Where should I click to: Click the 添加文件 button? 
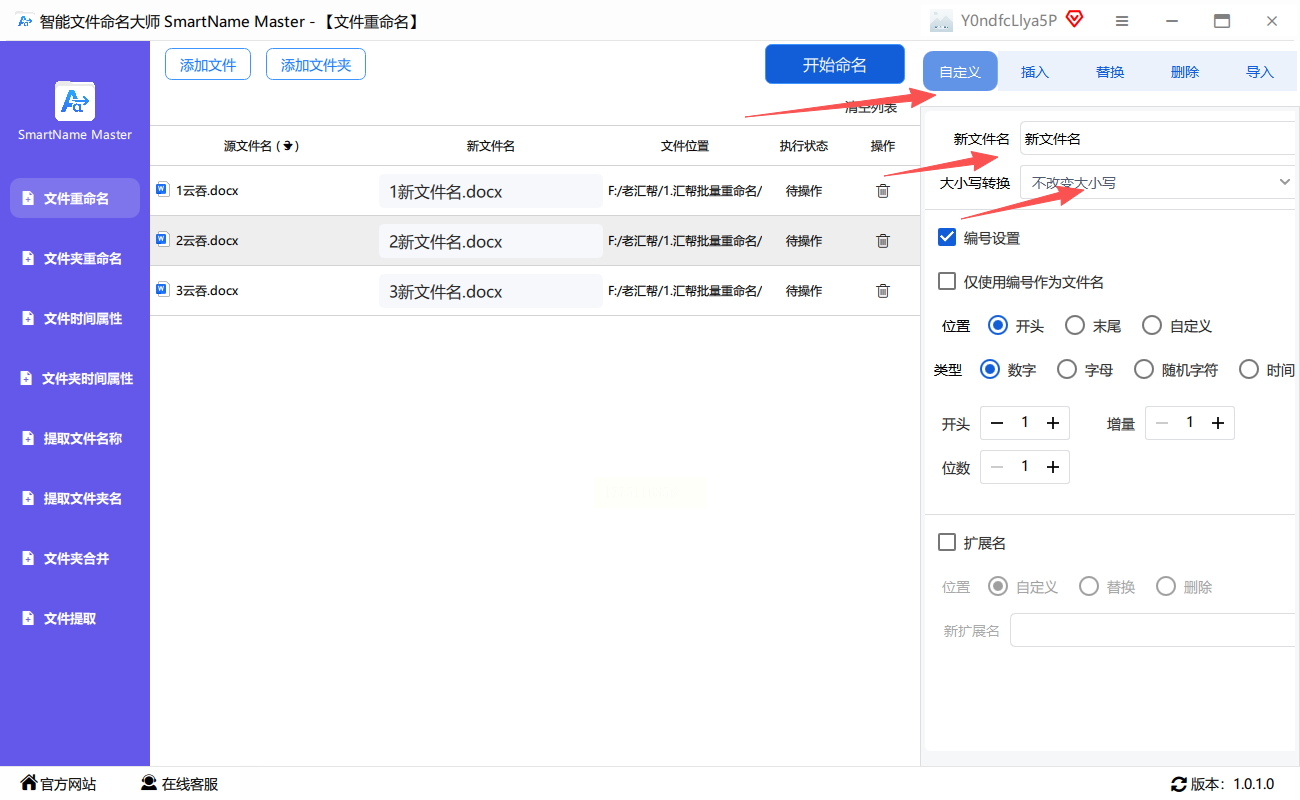208,65
